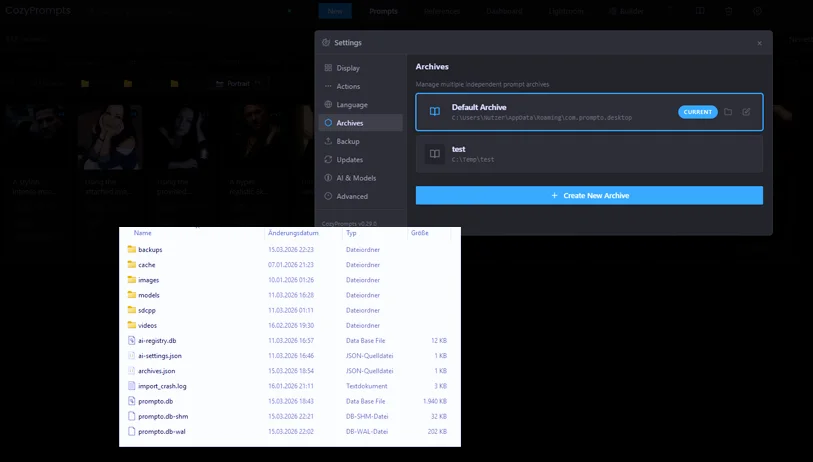813x462 pixels.
Task: Click the book icon of the test archive
Action: [x=434, y=154]
